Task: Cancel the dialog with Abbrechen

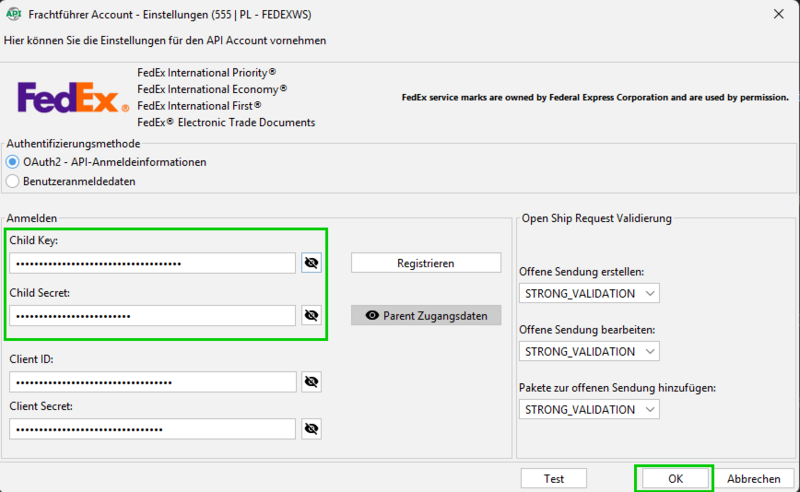Action: (754, 479)
